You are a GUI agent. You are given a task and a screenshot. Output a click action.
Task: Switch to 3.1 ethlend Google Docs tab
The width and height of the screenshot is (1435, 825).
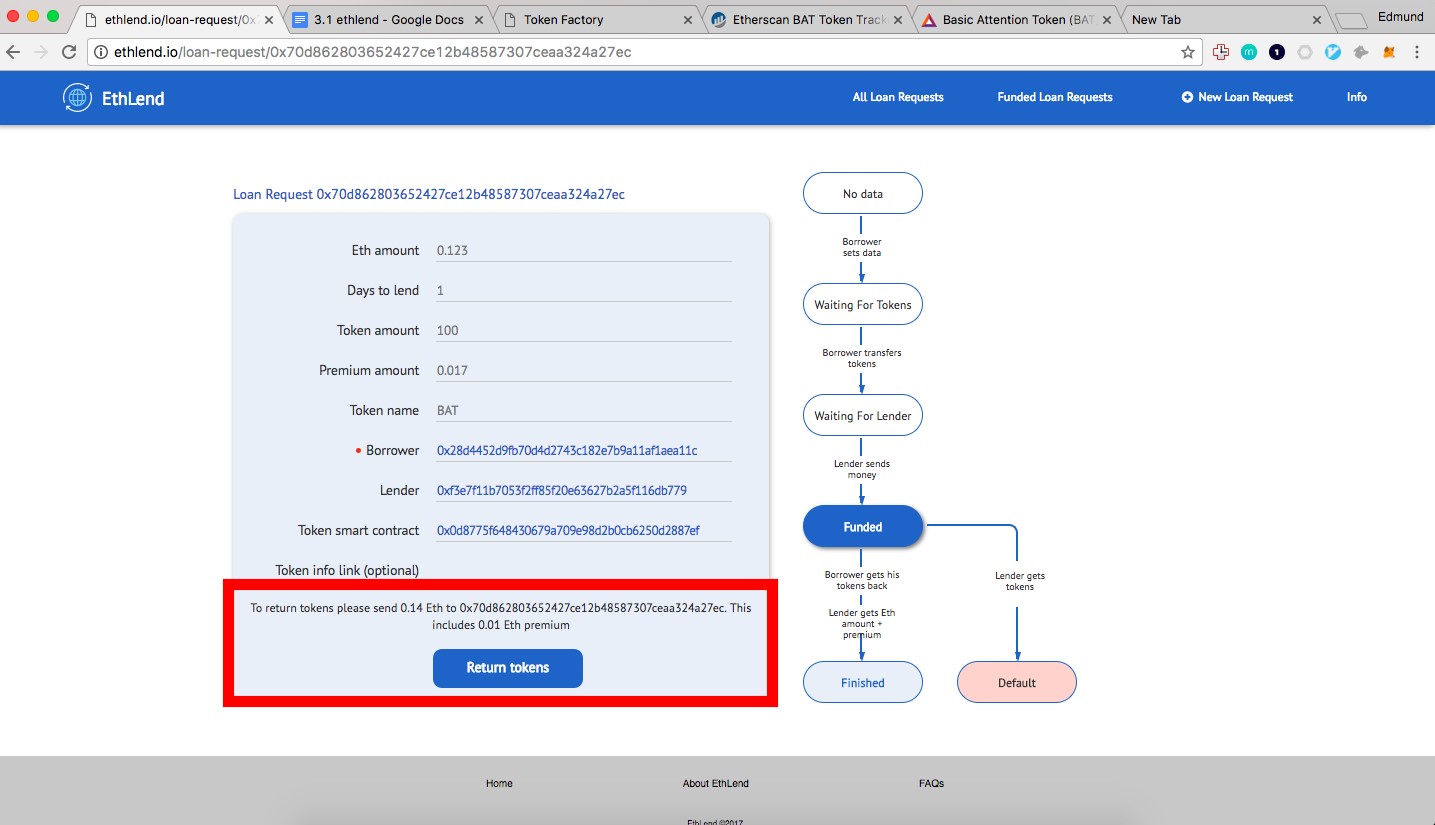(387, 20)
